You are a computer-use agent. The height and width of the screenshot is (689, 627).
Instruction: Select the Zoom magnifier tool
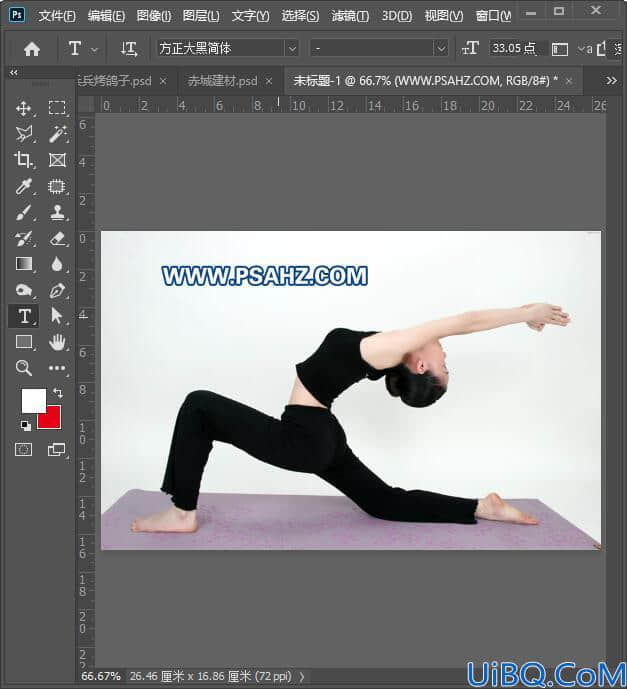point(24,368)
